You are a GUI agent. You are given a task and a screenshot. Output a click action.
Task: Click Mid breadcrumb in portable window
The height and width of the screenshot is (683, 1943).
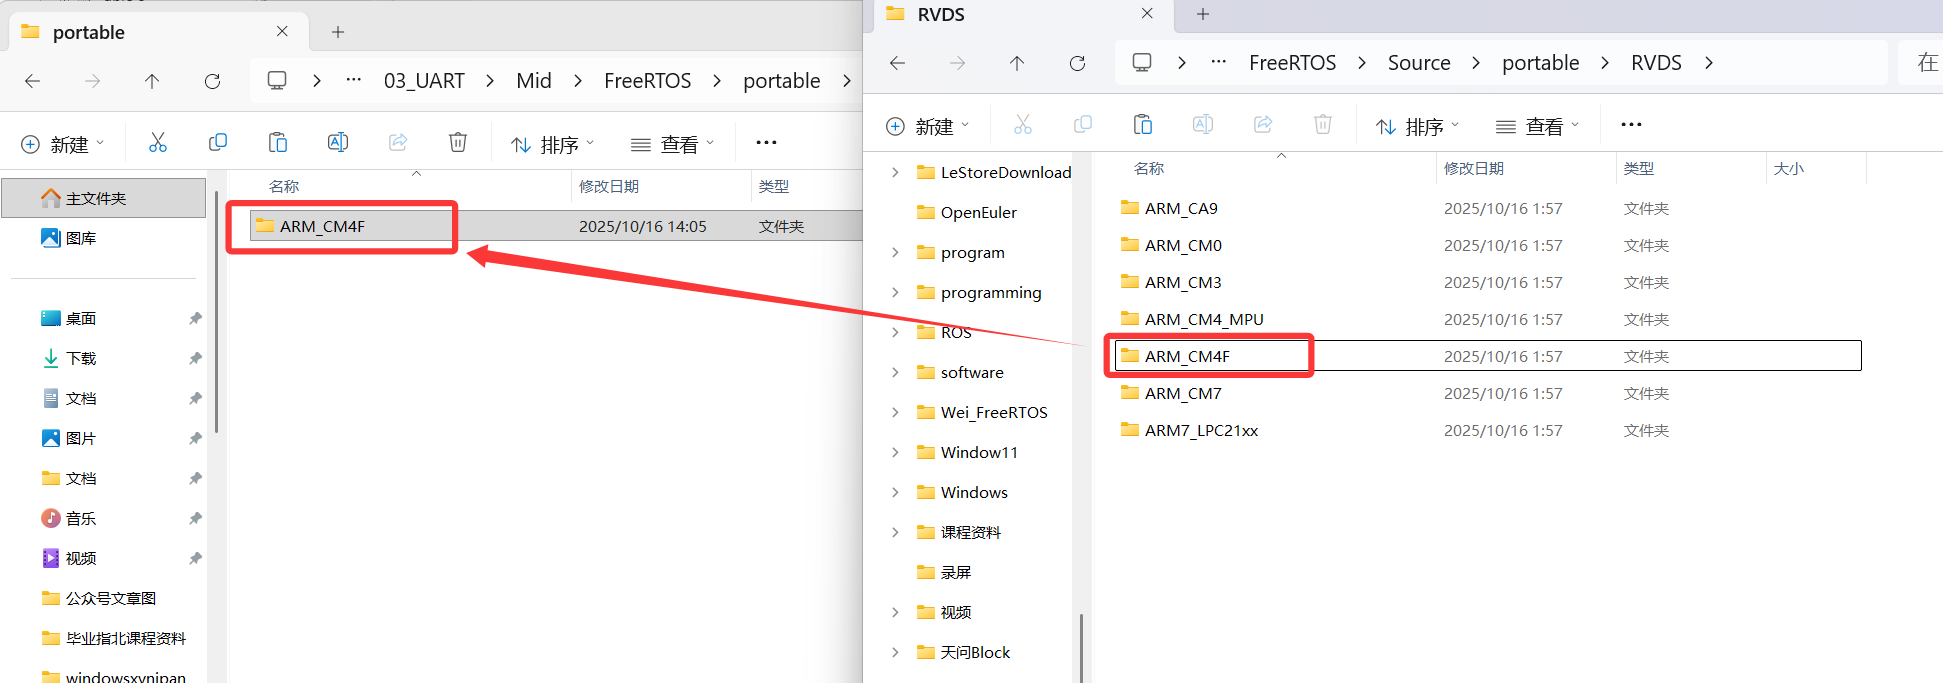(x=534, y=81)
